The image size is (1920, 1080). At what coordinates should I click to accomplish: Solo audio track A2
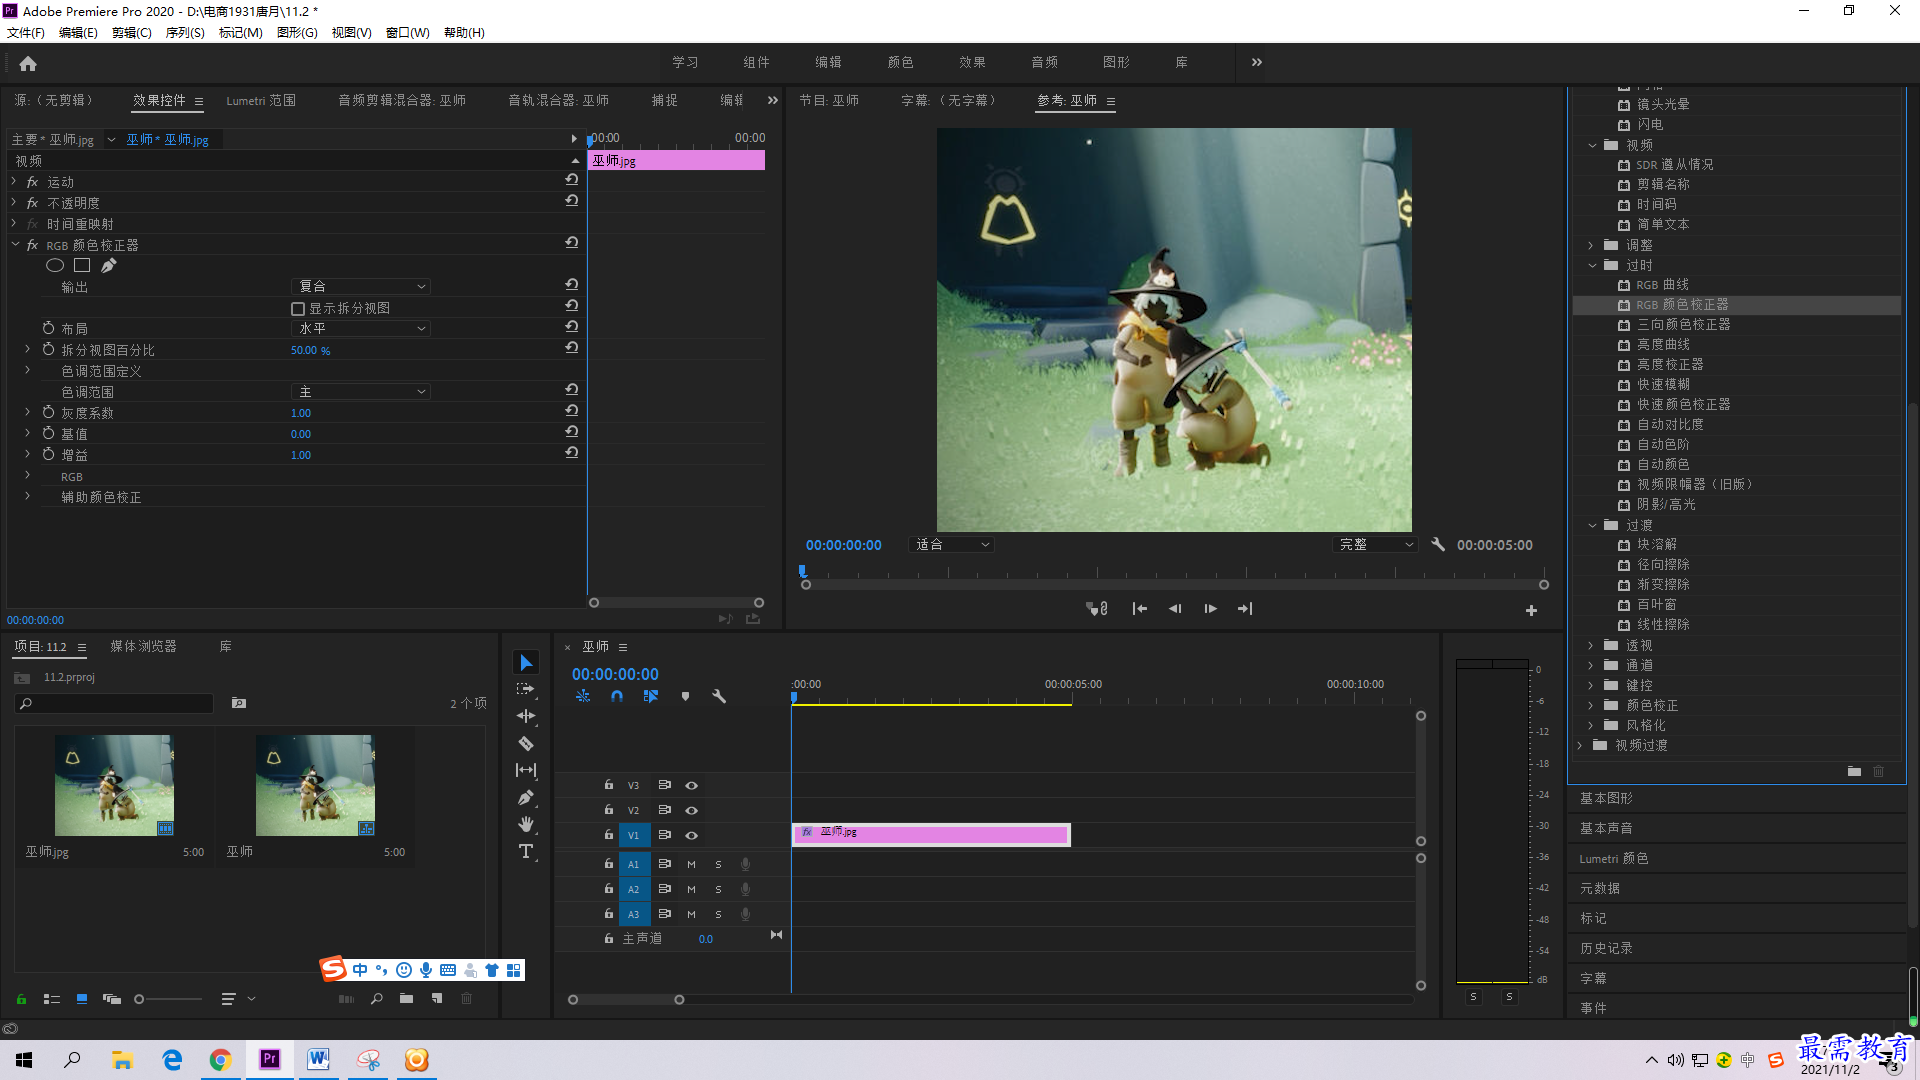click(718, 889)
